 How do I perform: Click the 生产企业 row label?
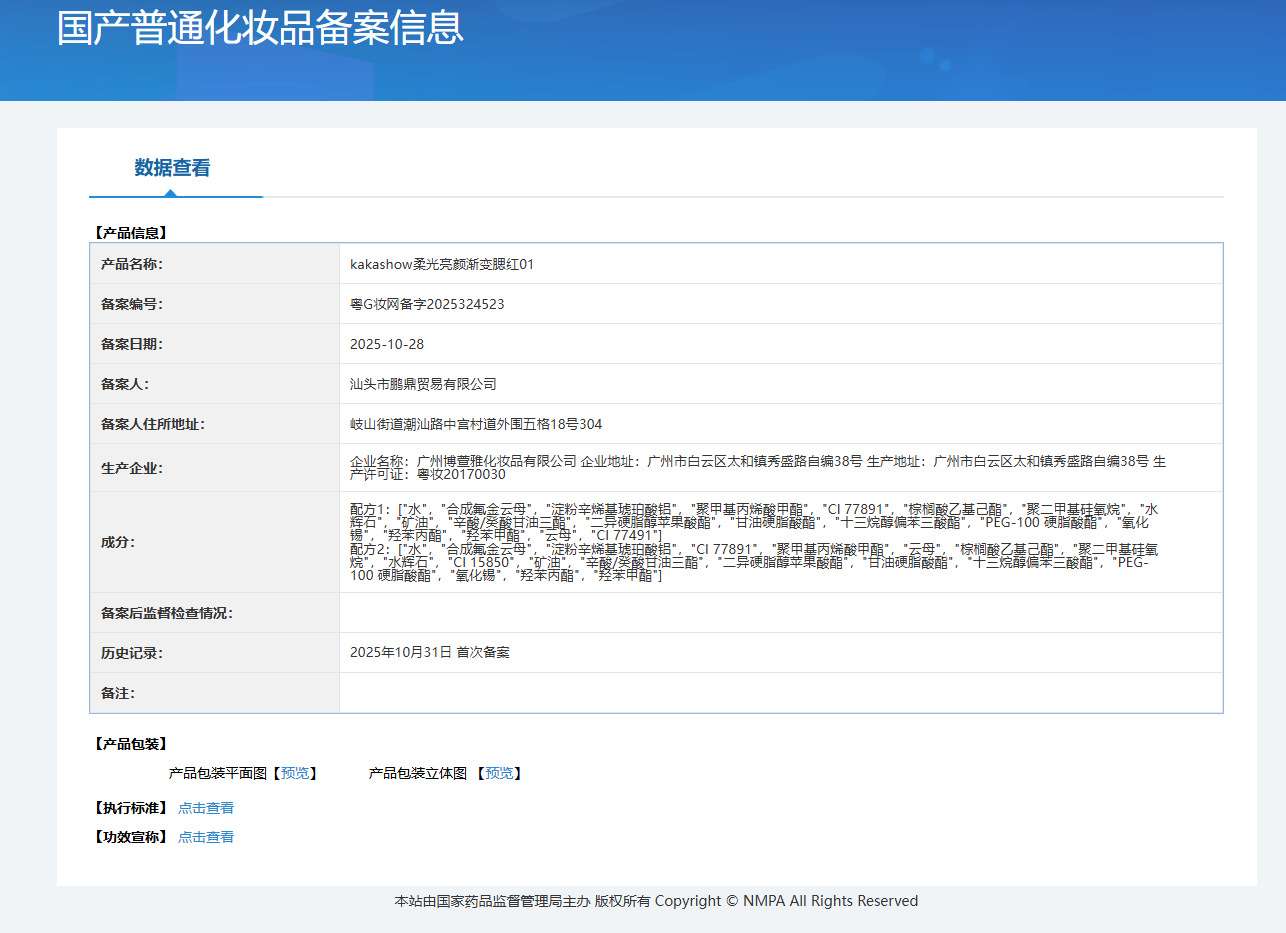tap(132, 468)
